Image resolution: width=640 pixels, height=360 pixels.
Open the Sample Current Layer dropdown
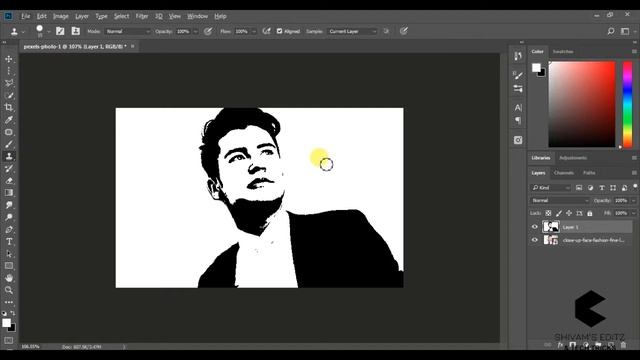(352, 31)
